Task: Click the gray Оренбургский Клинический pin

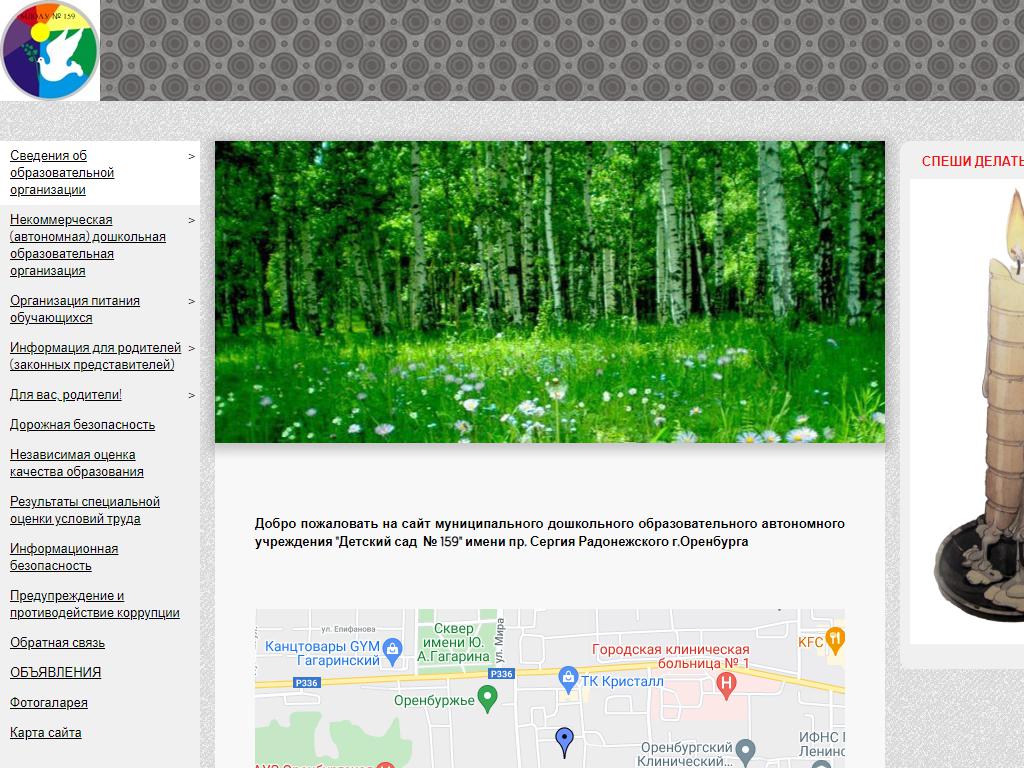Action: 743,750
